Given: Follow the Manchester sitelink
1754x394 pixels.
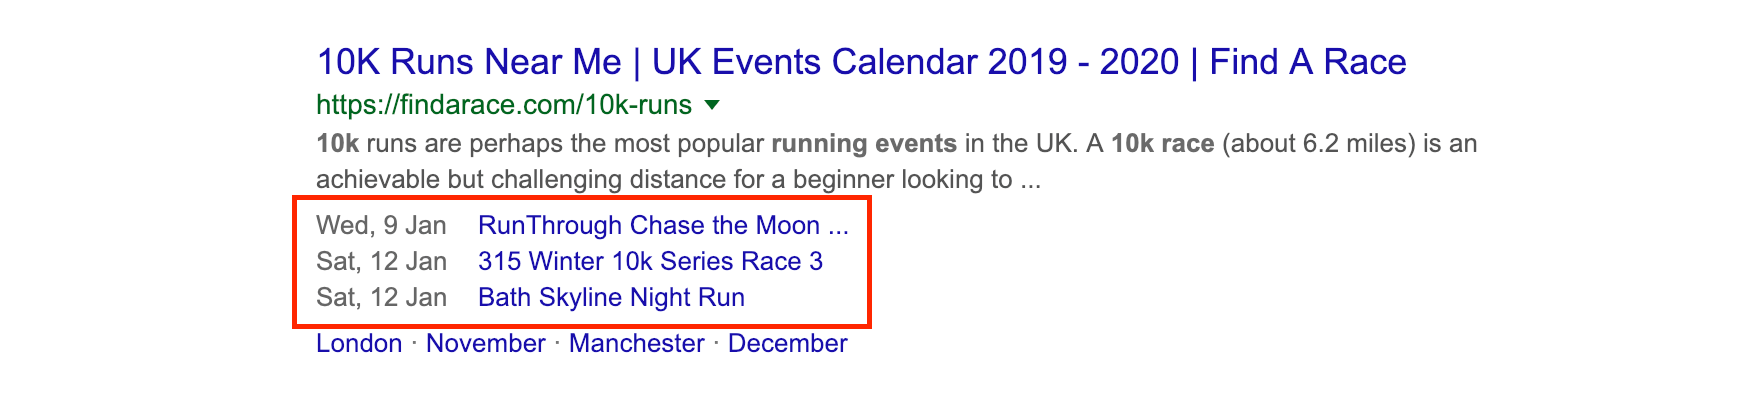Looking at the screenshot, I should point(637,343).
